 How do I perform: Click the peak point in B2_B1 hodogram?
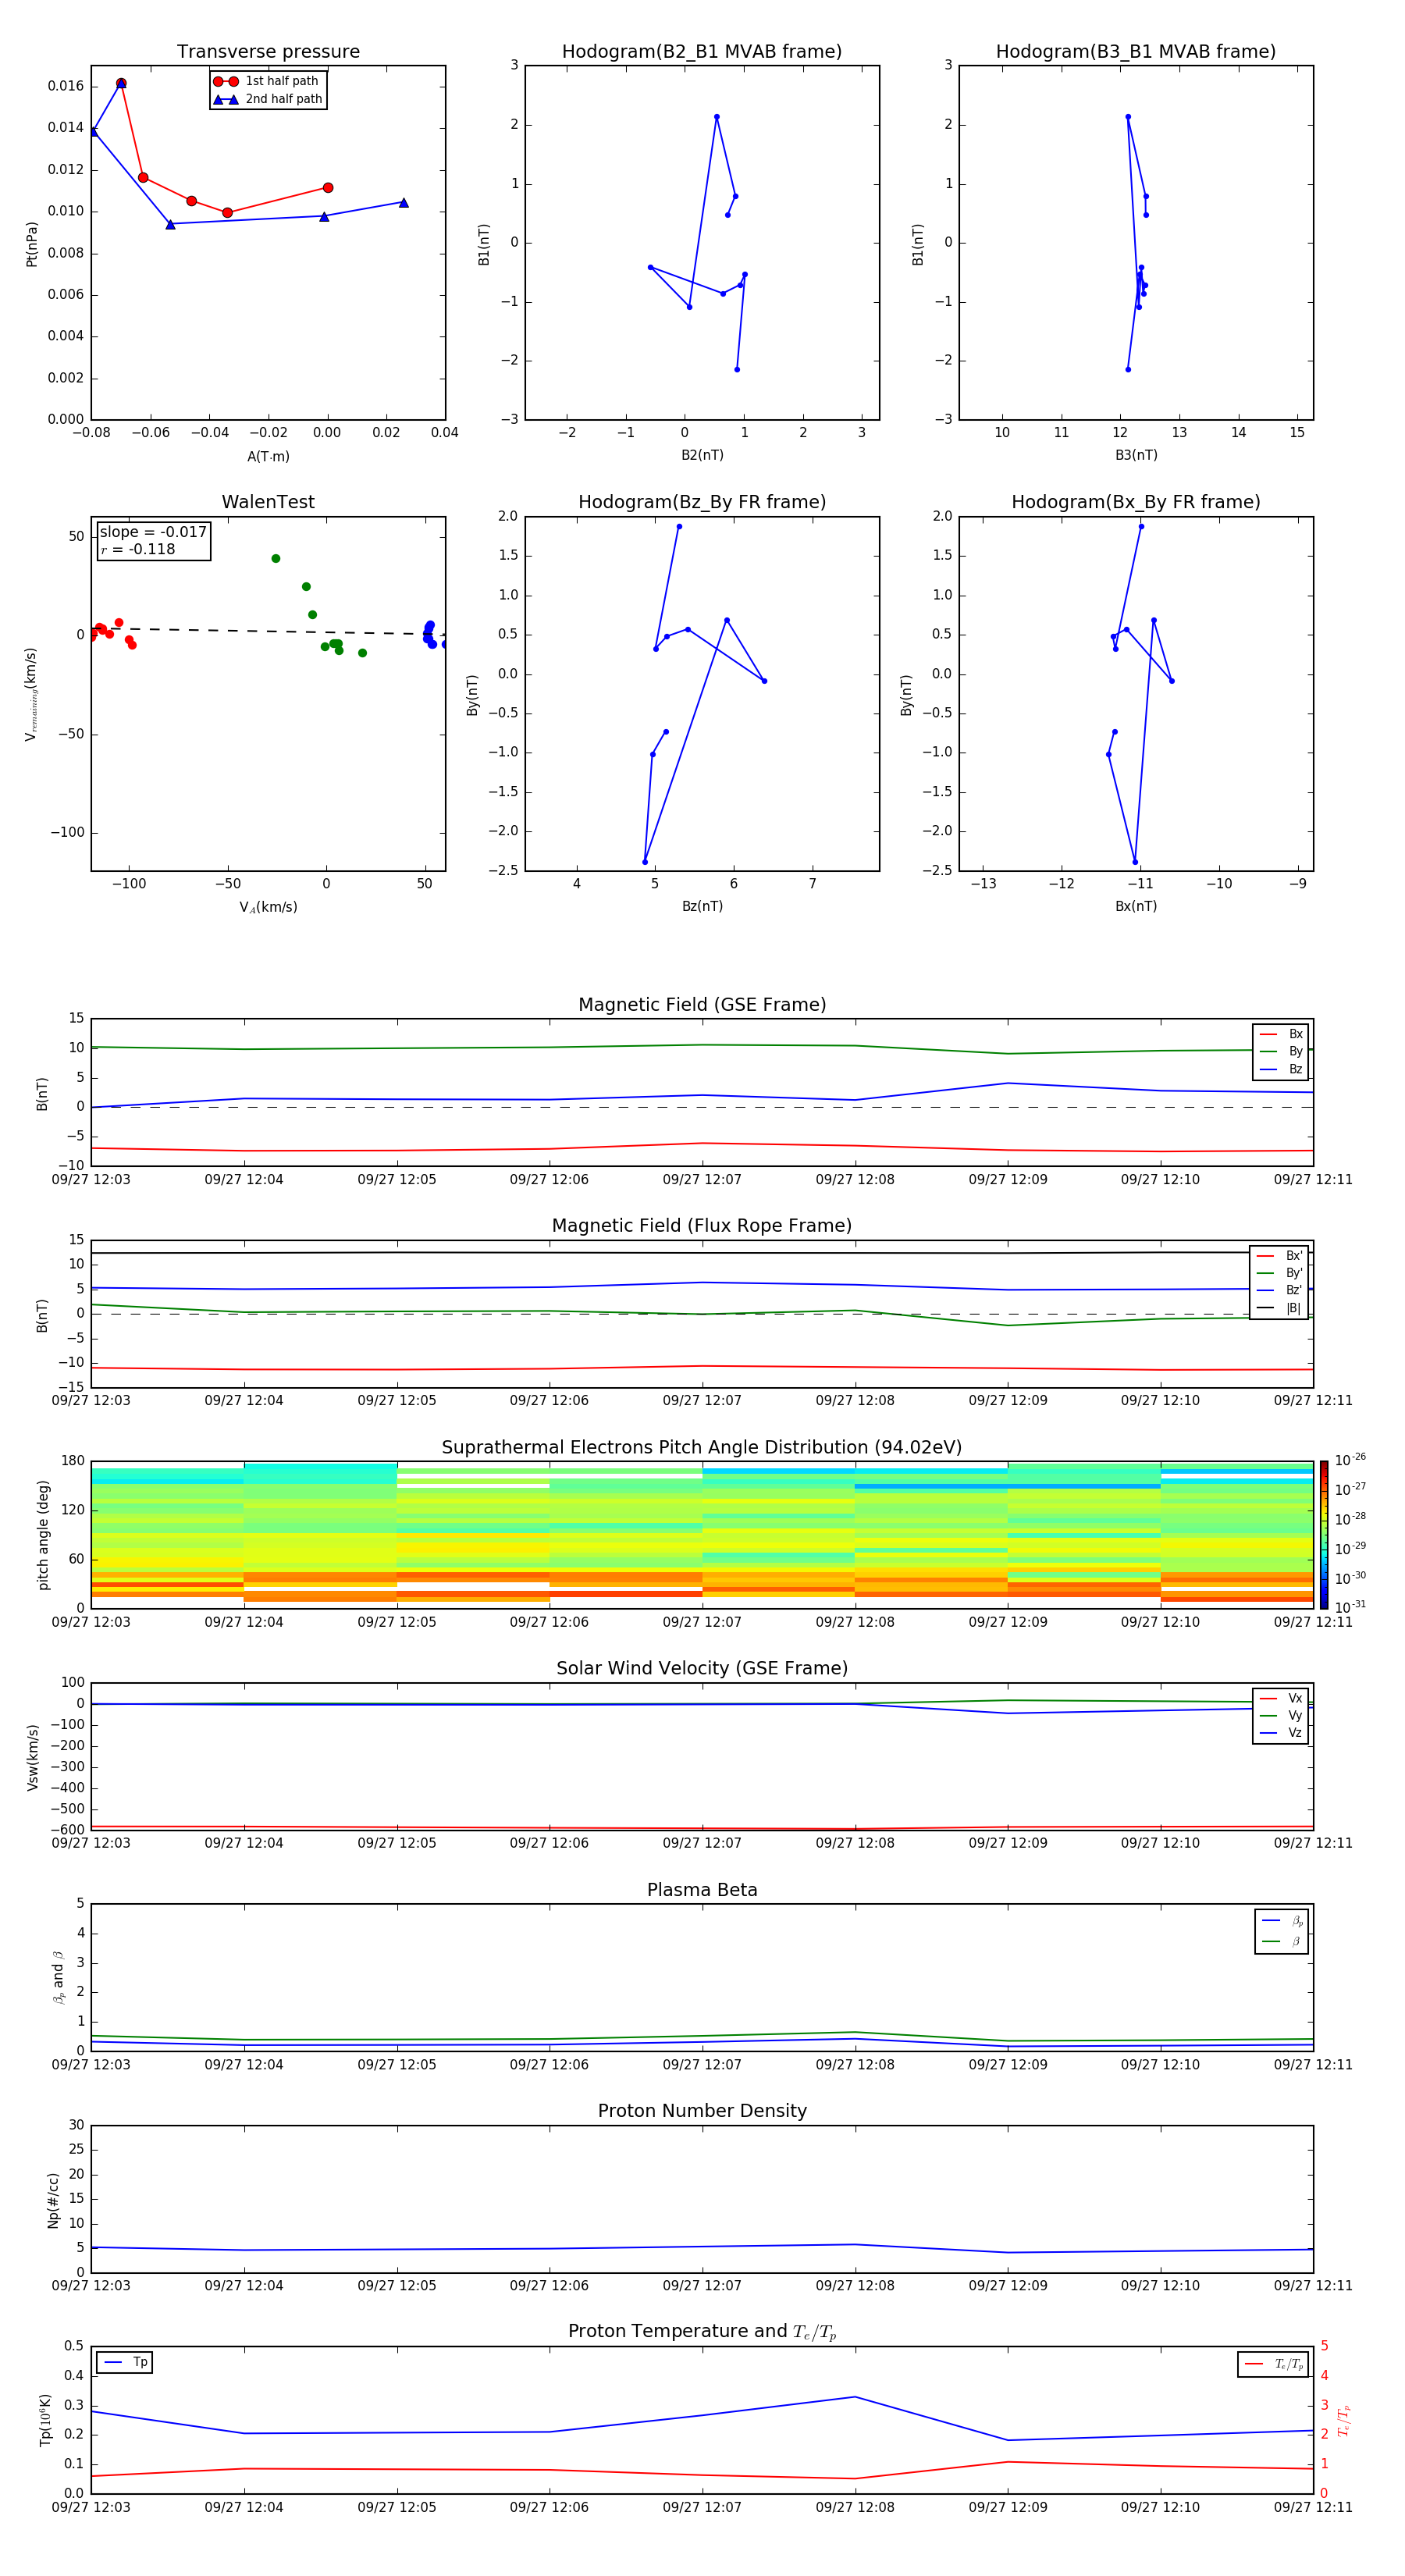pyautogui.click(x=717, y=117)
